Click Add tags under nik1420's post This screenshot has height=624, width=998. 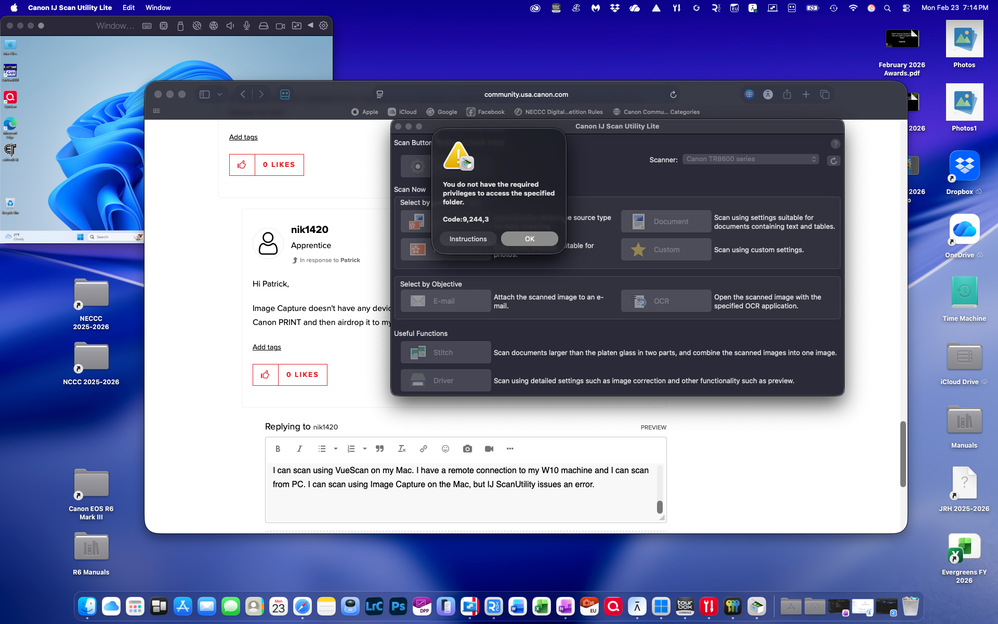point(267,347)
